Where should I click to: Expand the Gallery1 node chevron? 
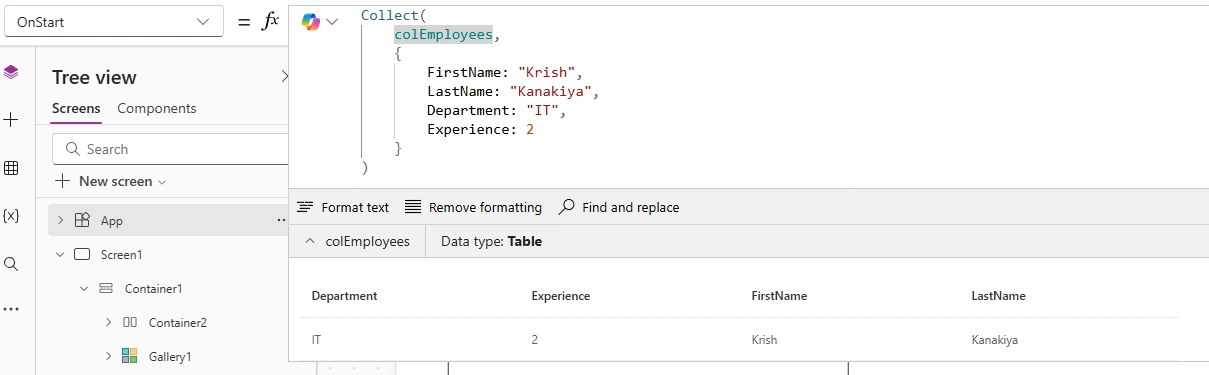[x=108, y=356]
